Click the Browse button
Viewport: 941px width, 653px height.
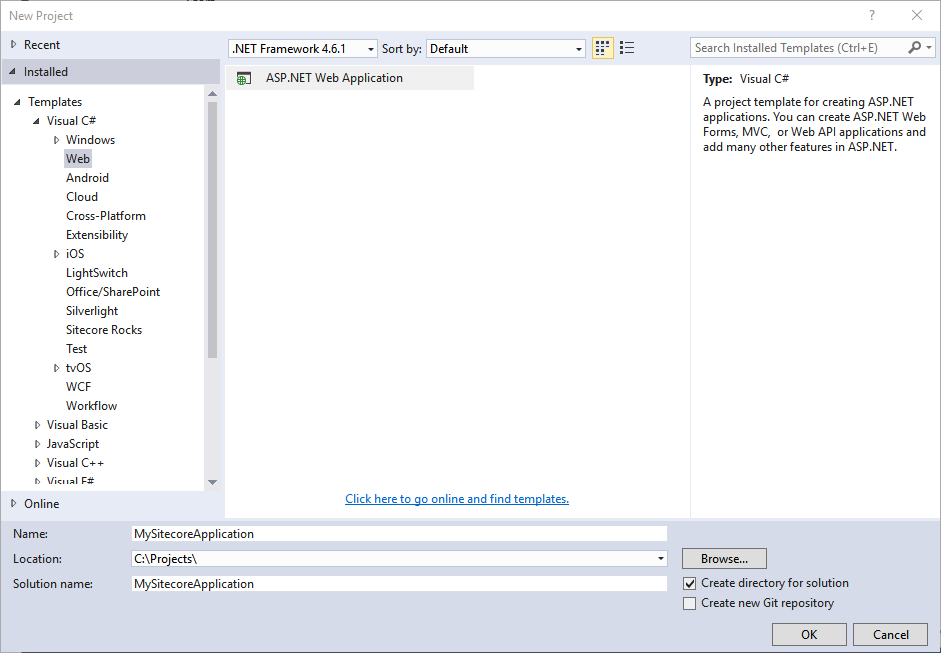(x=724, y=558)
